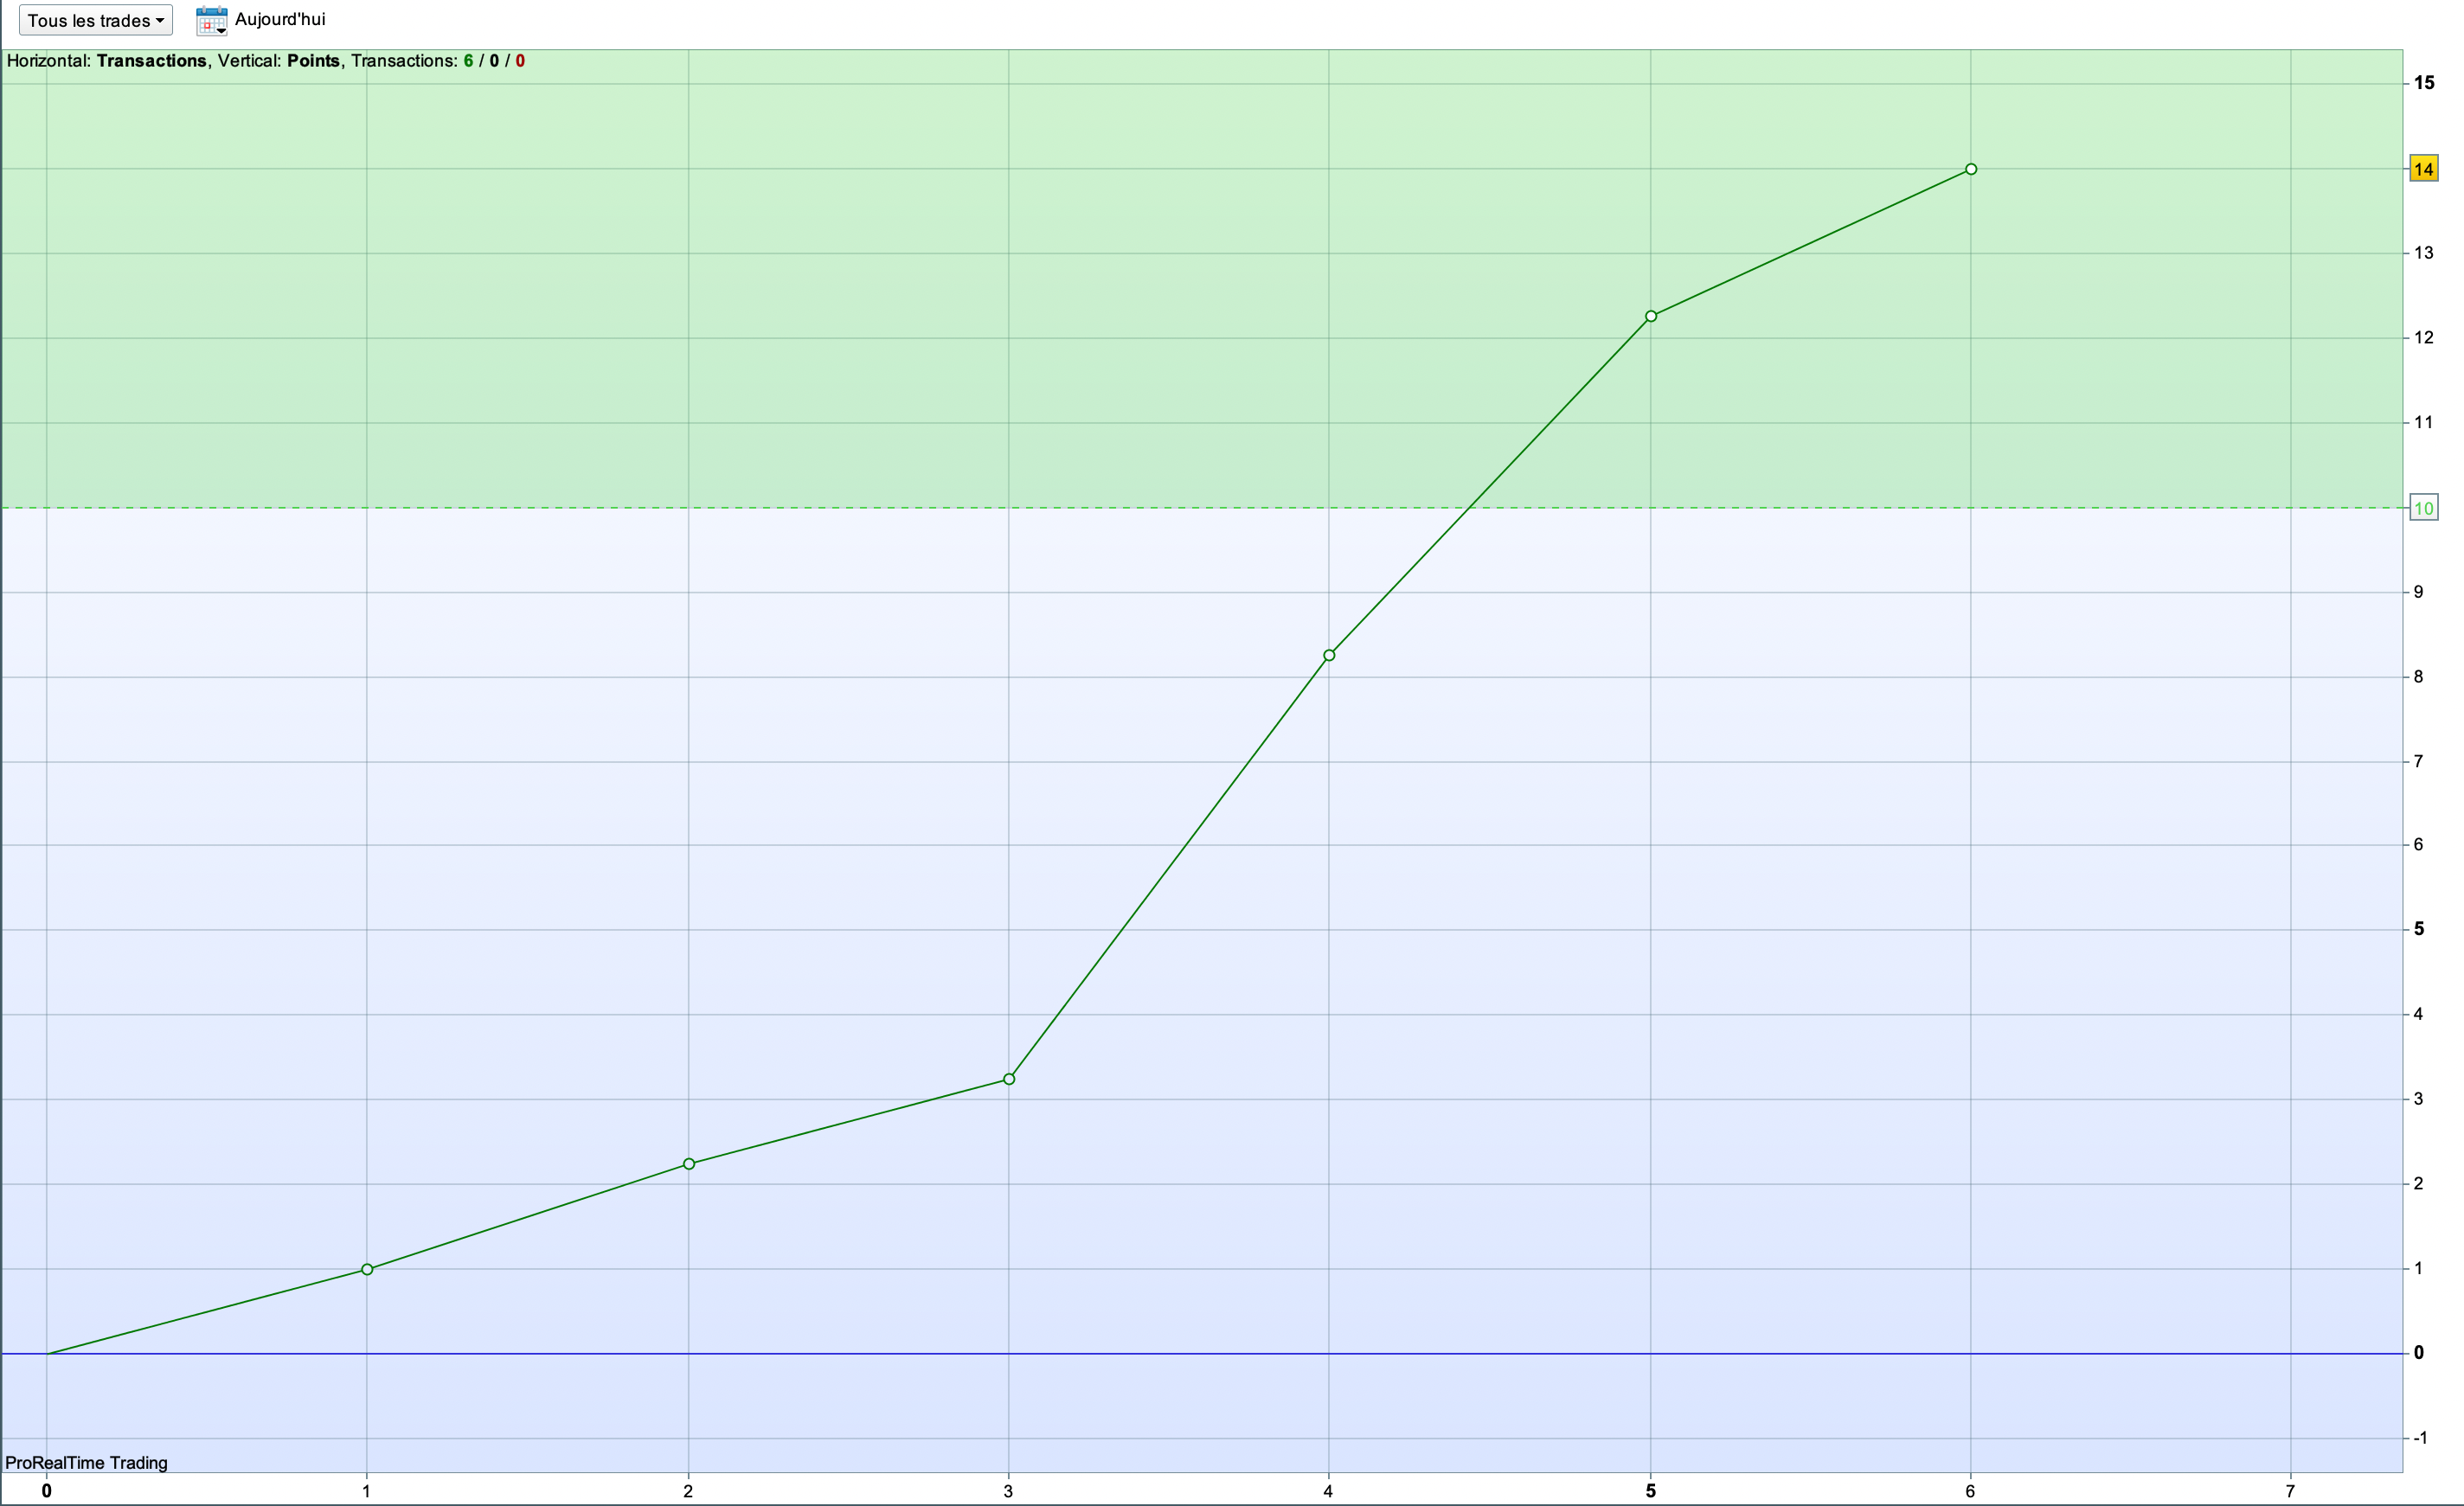The width and height of the screenshot is (2464, 1506).
Task: Select the data point at transaction 4
Action: pyautogui.click(x=1329, y=655)
